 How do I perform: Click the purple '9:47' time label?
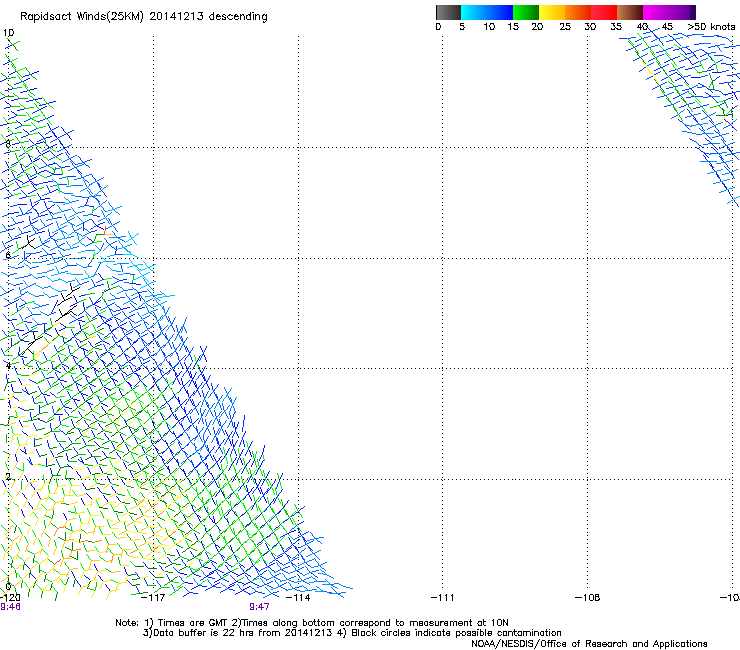tap(259, 607)
